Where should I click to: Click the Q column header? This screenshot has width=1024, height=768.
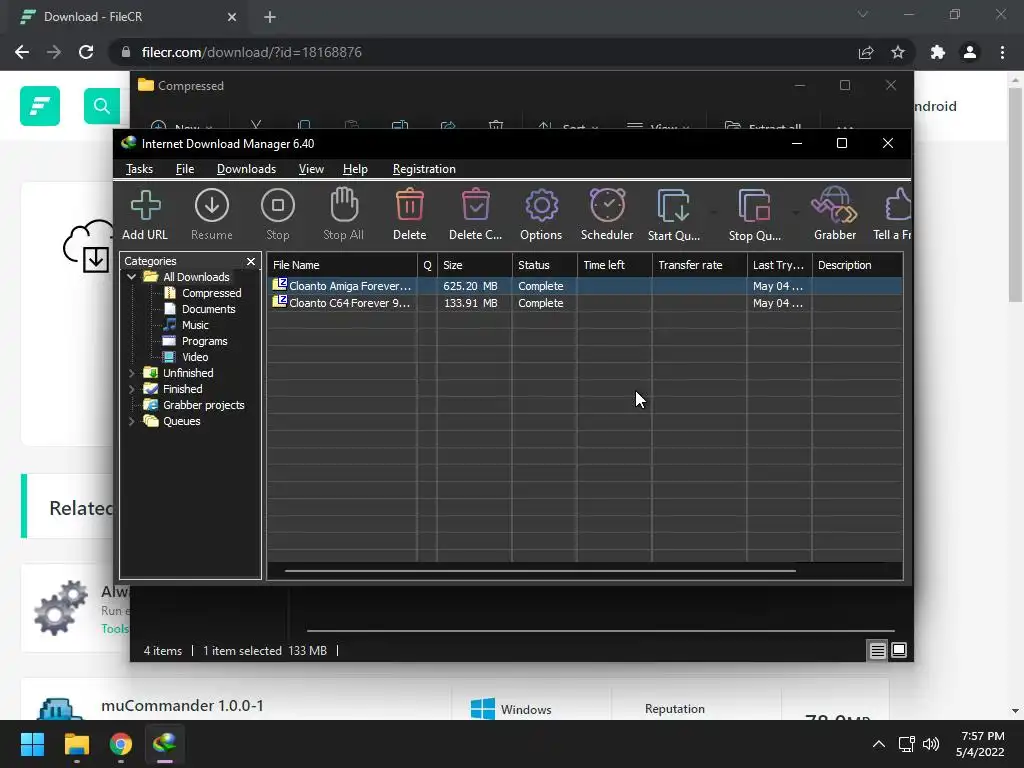click(x=427, y=265)
